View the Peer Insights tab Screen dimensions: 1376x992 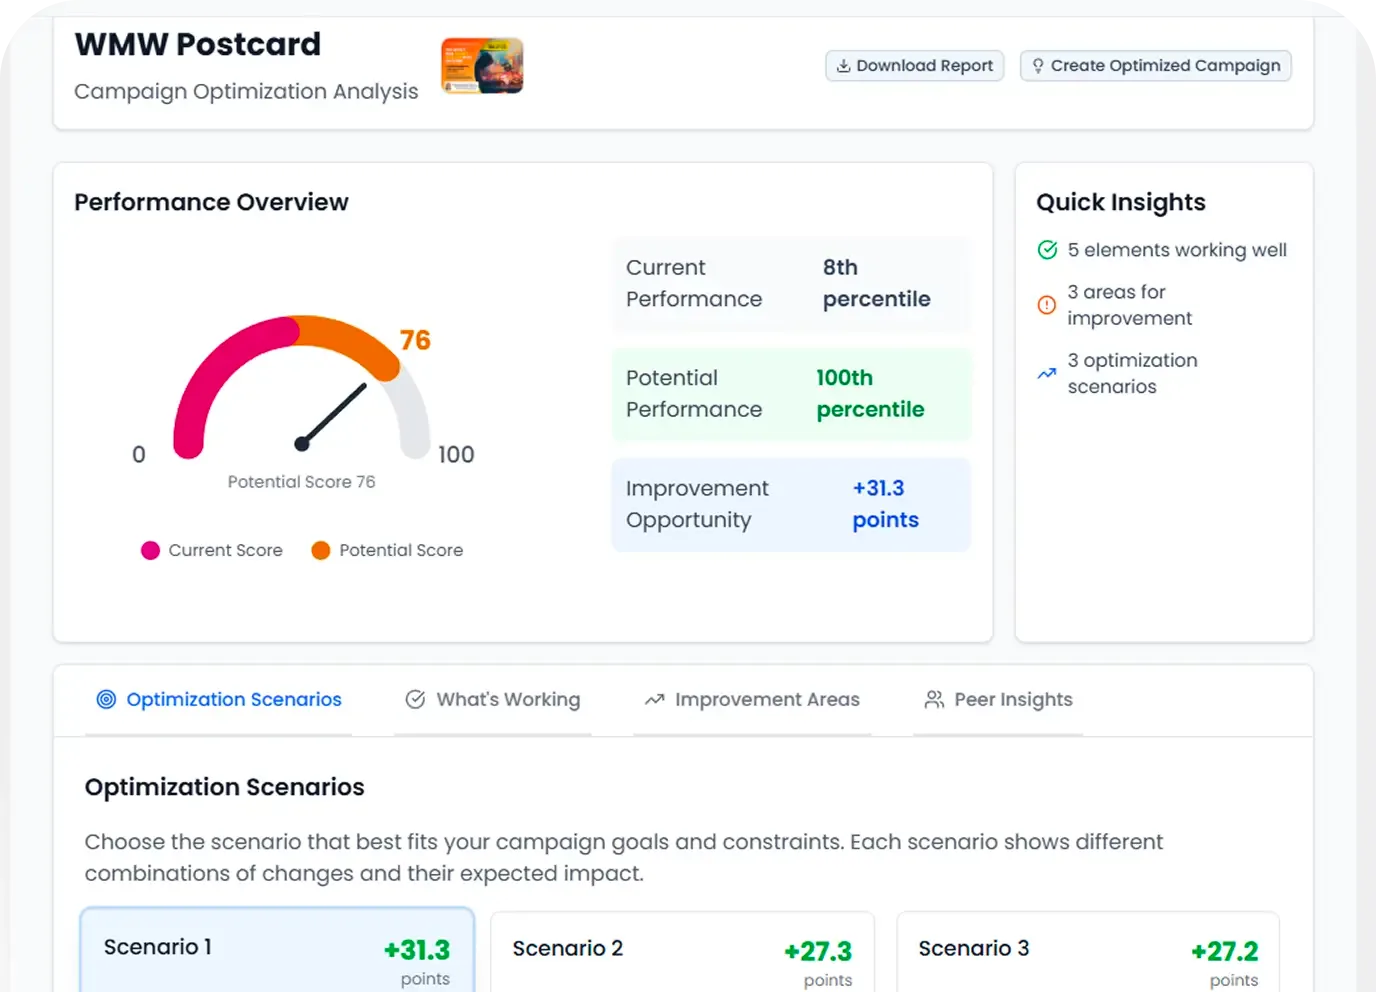(x=998, y=700)
